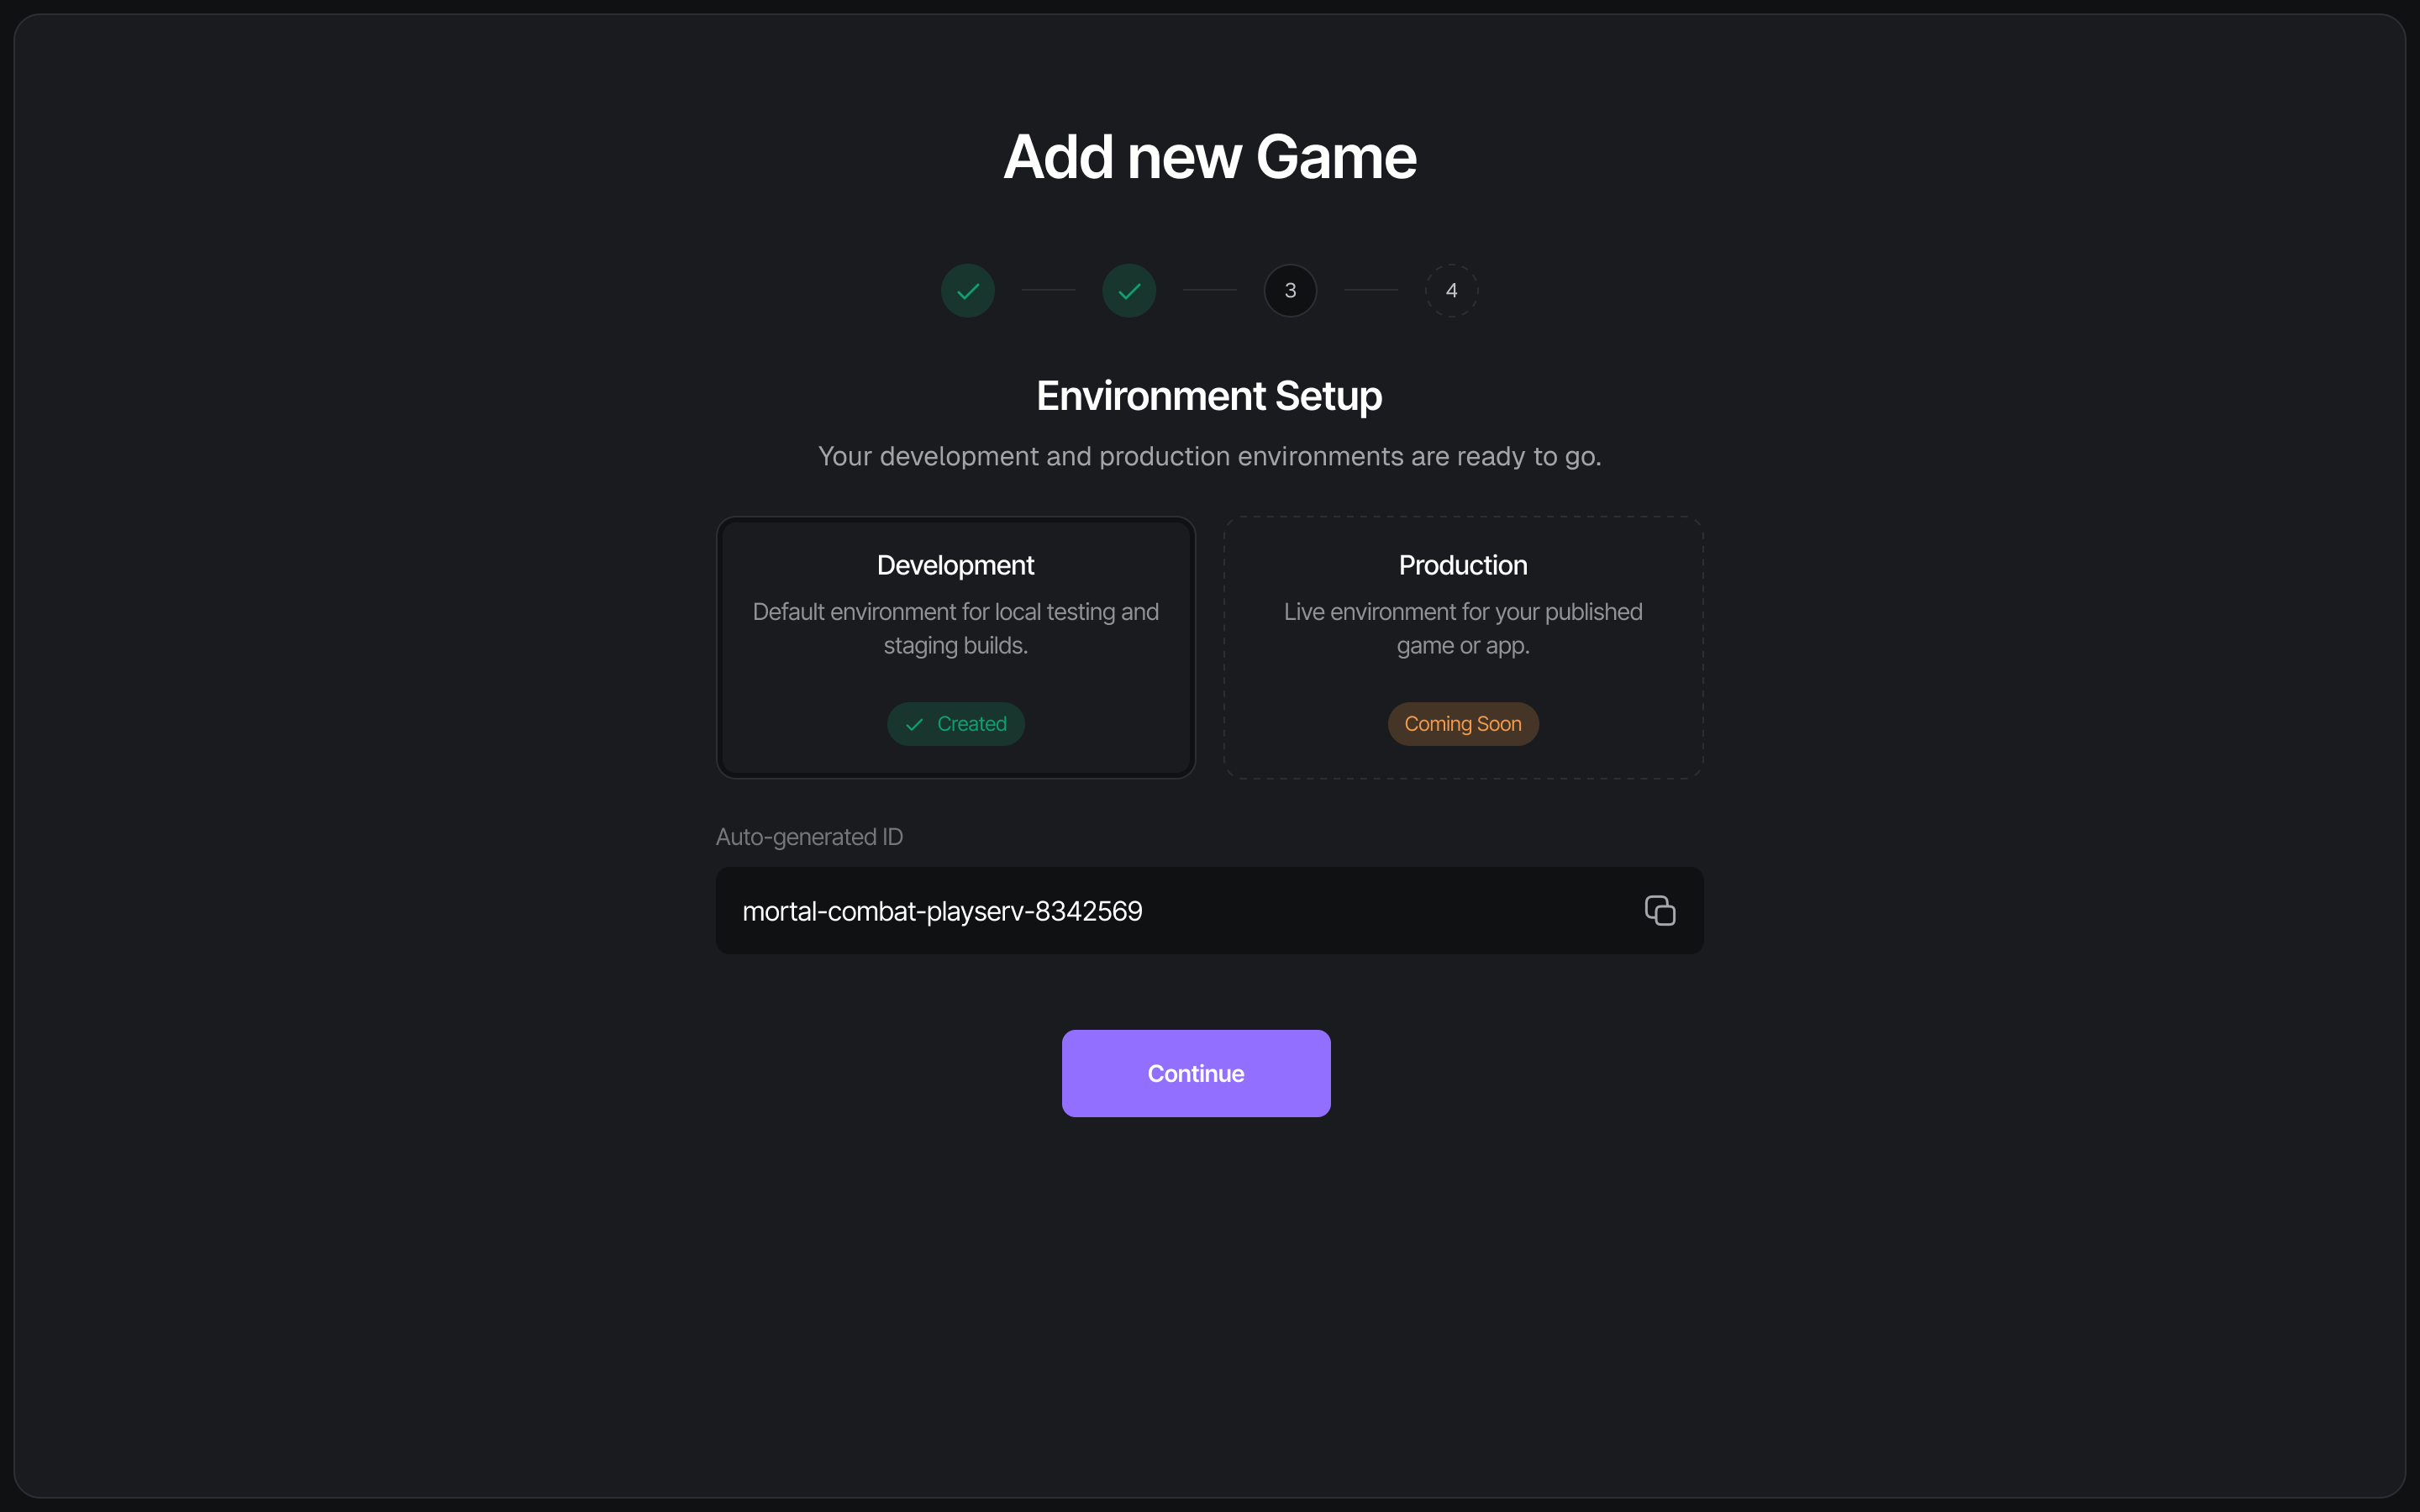Select step 4 in the progress indicator

1451,290
